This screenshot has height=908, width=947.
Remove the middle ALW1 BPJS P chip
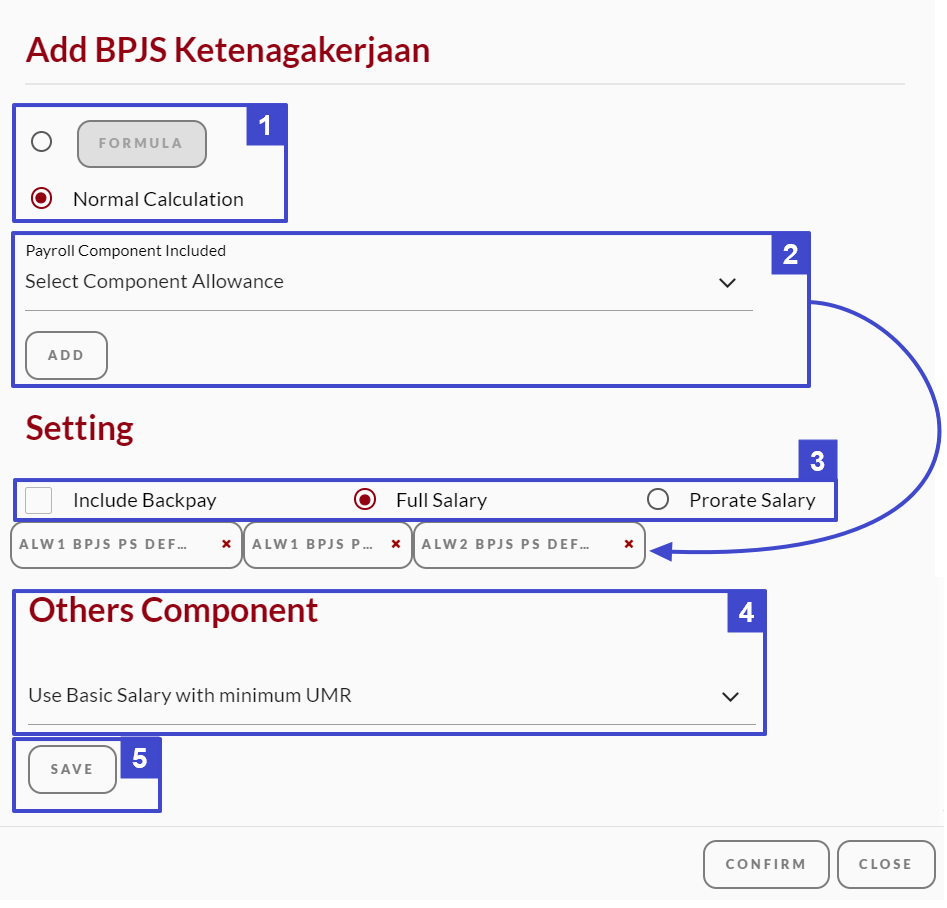click(396, 544)
